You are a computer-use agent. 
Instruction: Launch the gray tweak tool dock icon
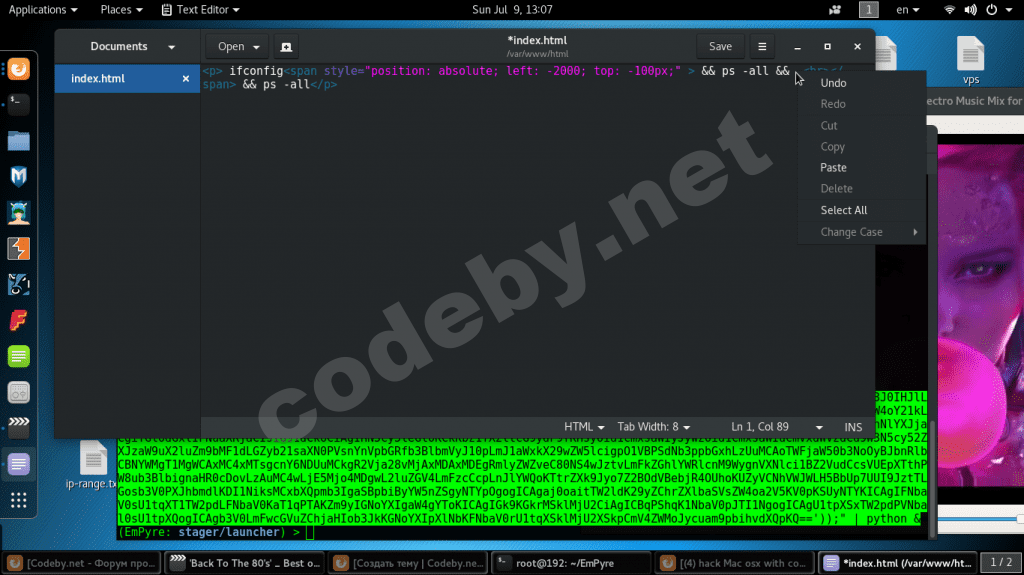pos(18,392)
